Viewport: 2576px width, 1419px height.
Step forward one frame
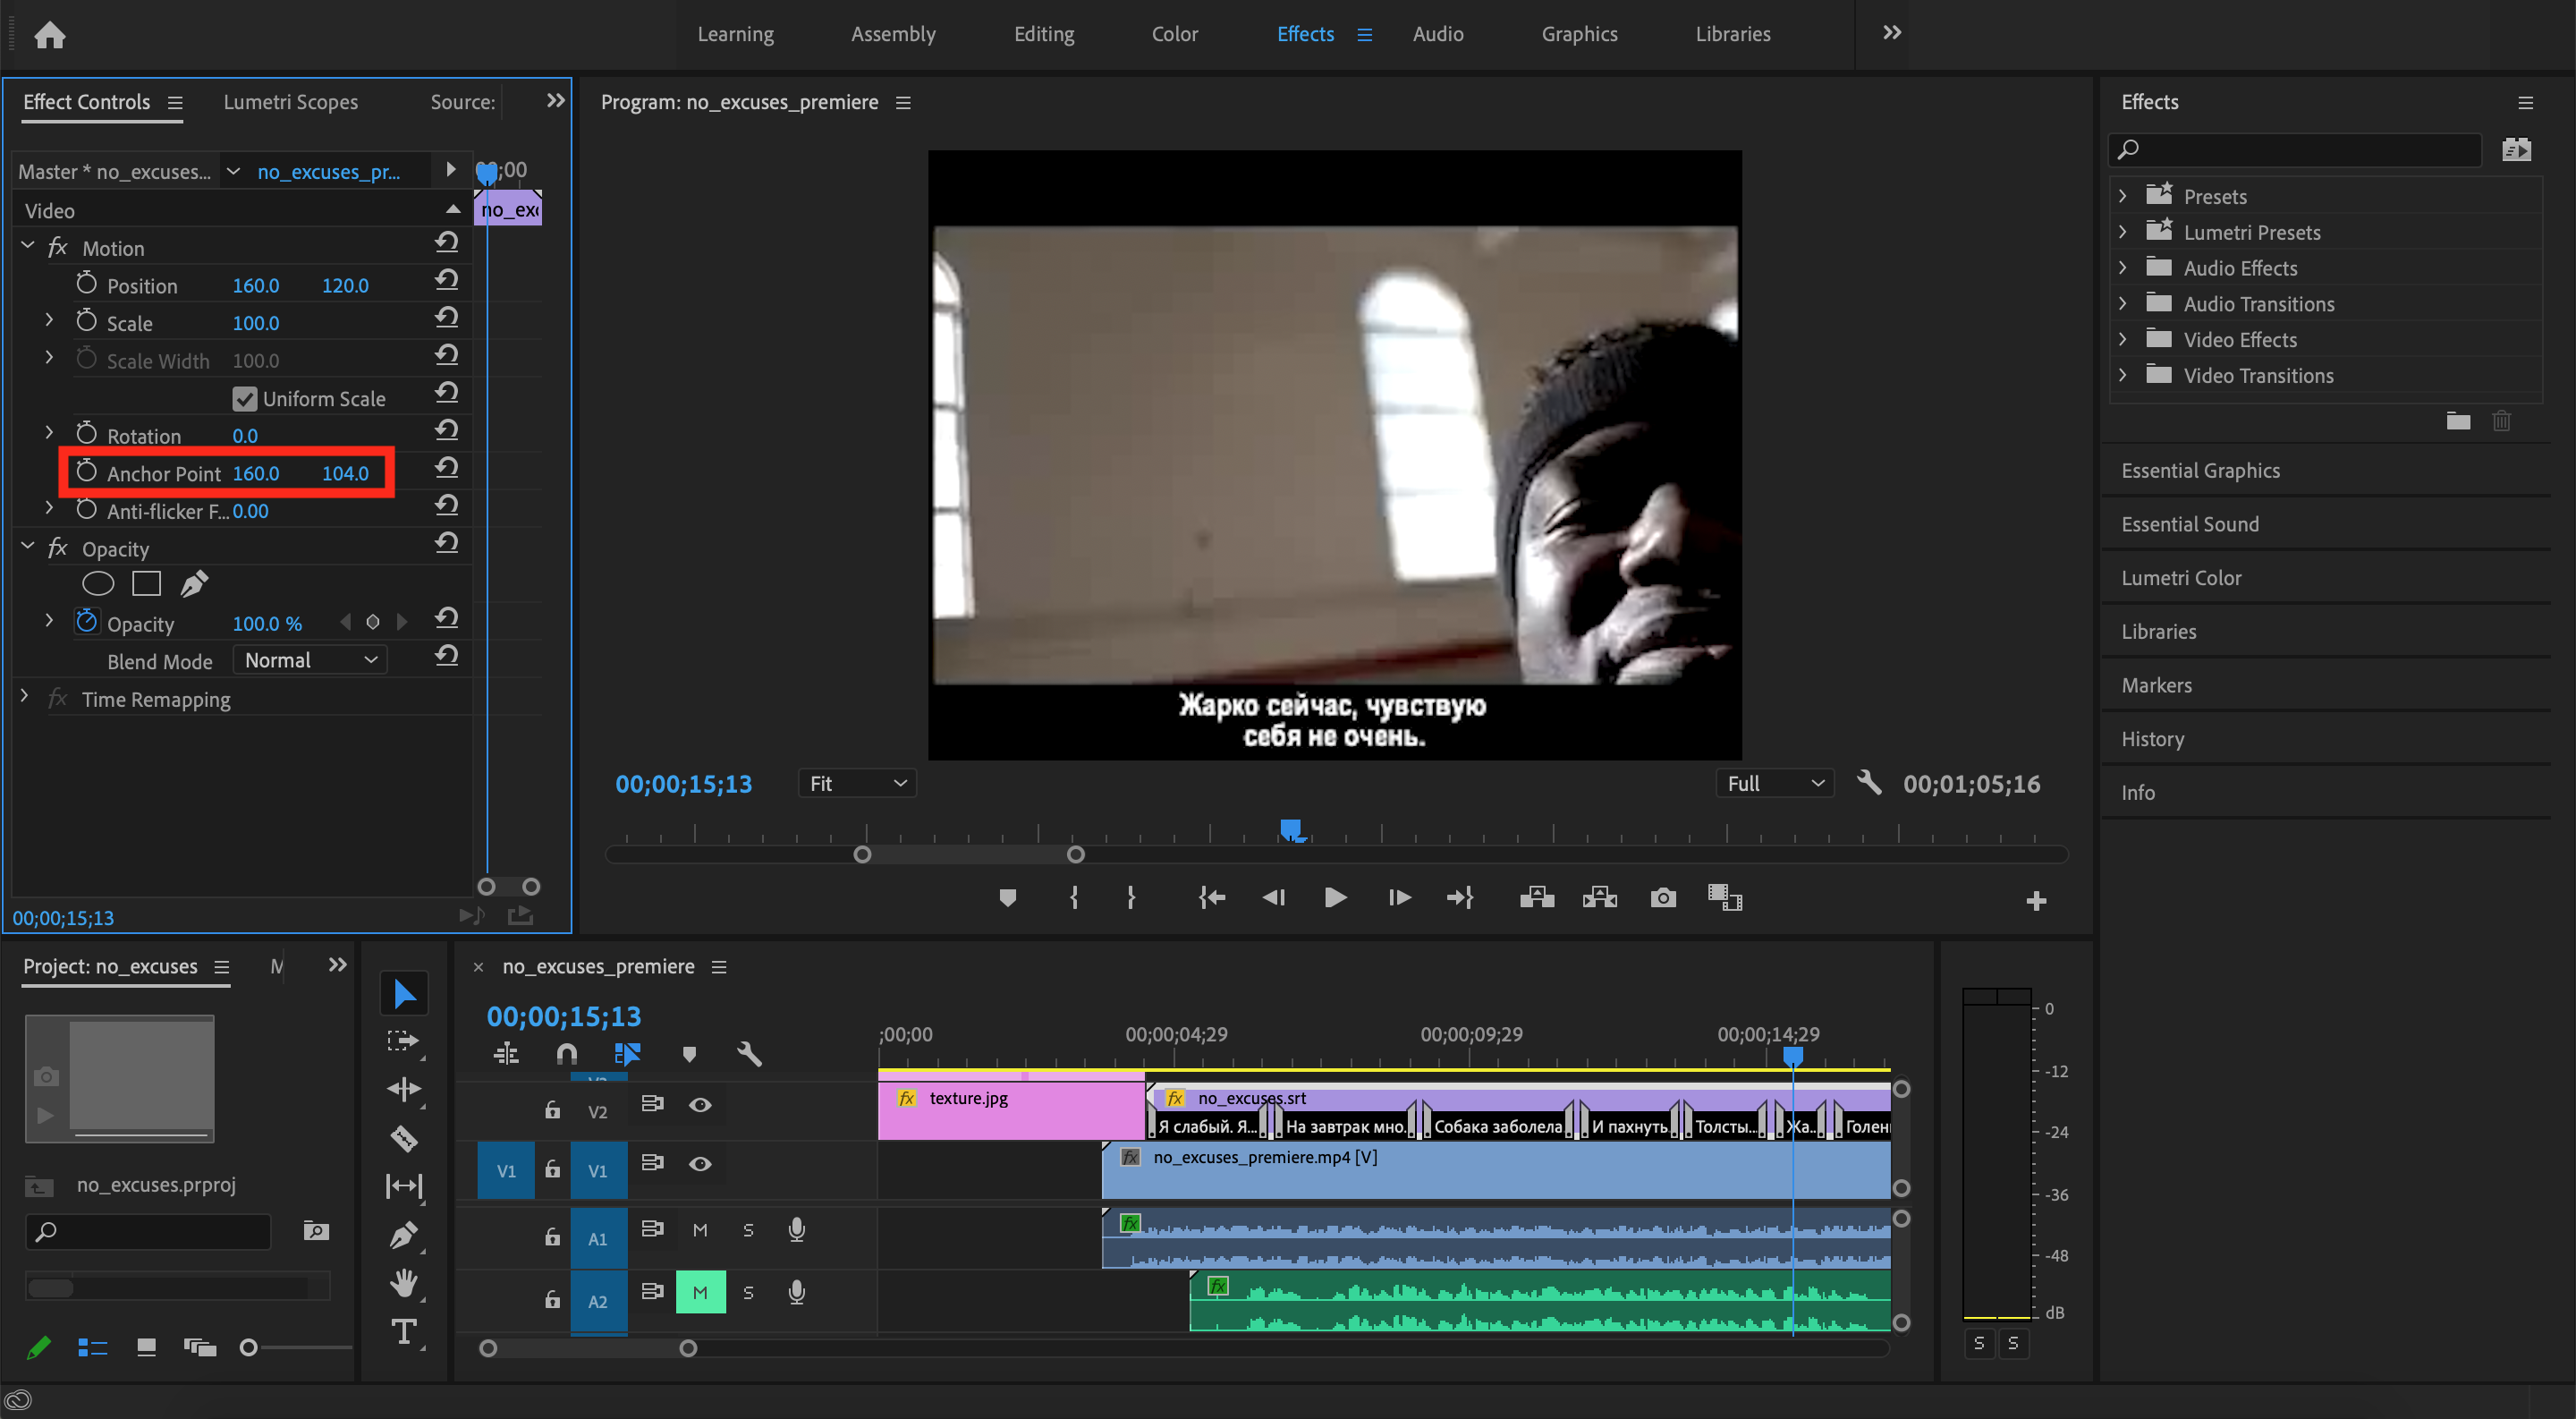[x=1398, y=898]
